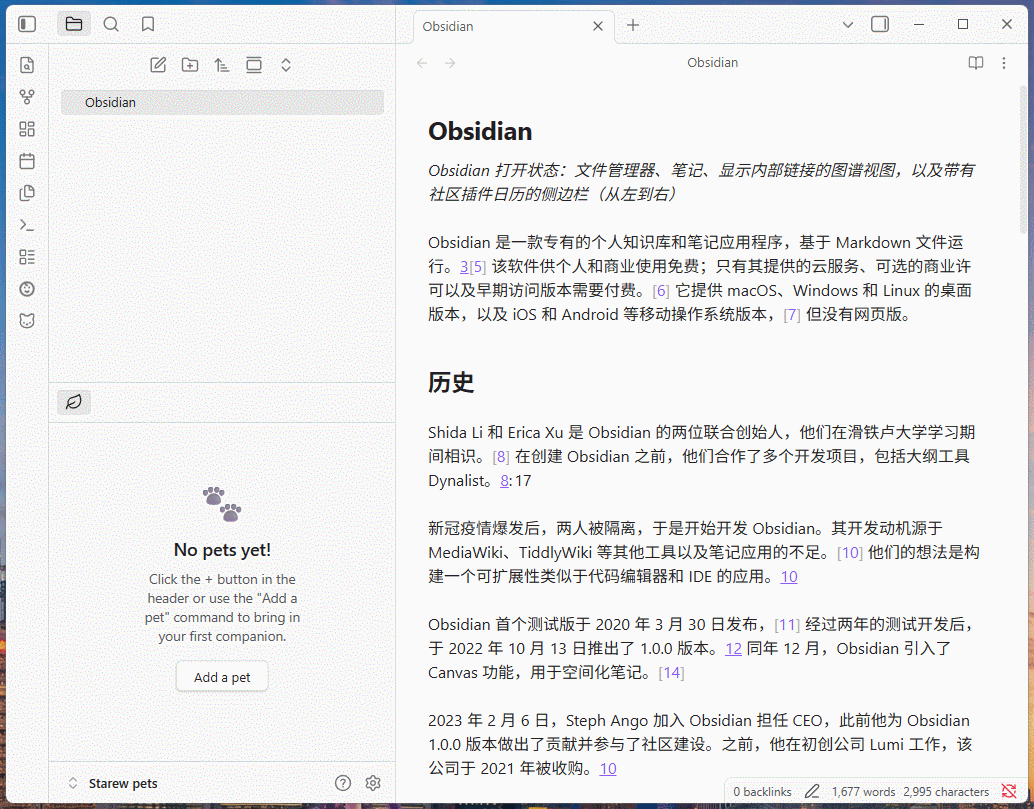
Task: Toggle the right sidebar panel icon
Action: [x=880, y=24]
